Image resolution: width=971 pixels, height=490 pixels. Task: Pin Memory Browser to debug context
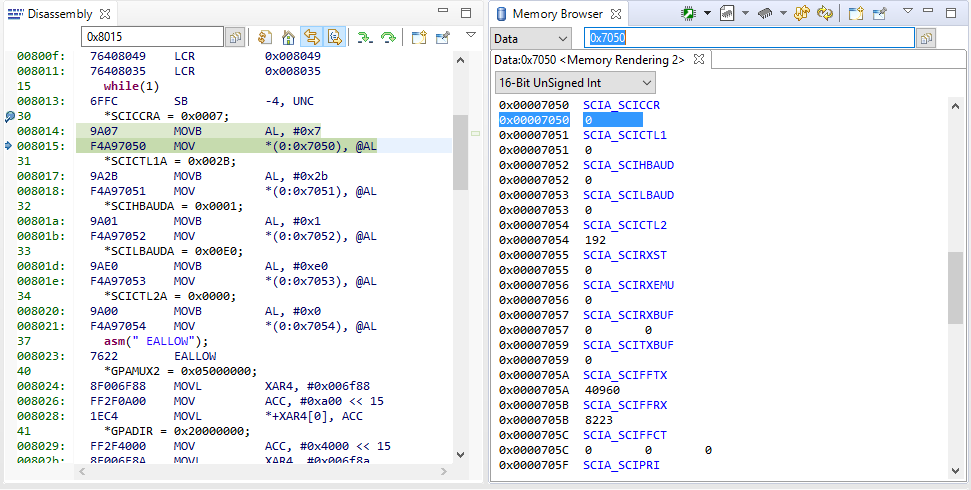coord(879,14)
